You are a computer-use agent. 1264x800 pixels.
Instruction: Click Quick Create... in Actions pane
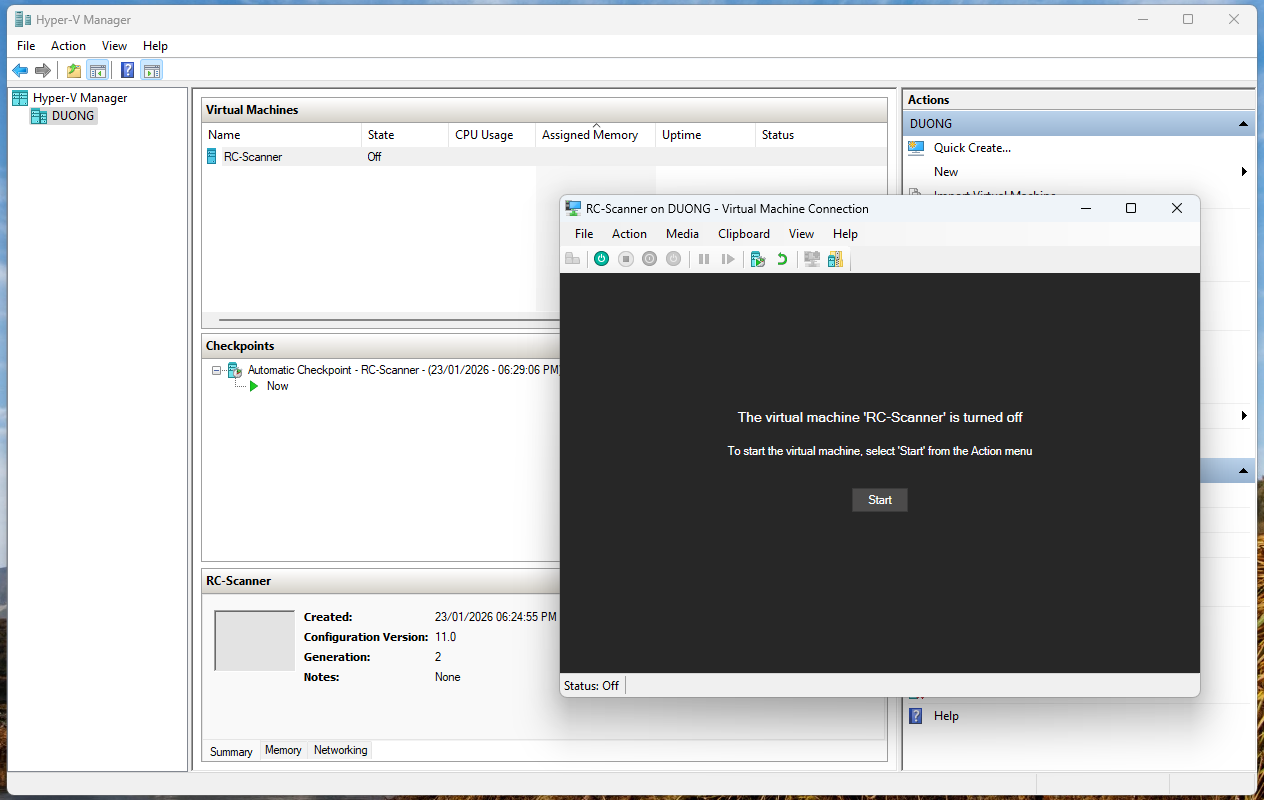(972, 148)
